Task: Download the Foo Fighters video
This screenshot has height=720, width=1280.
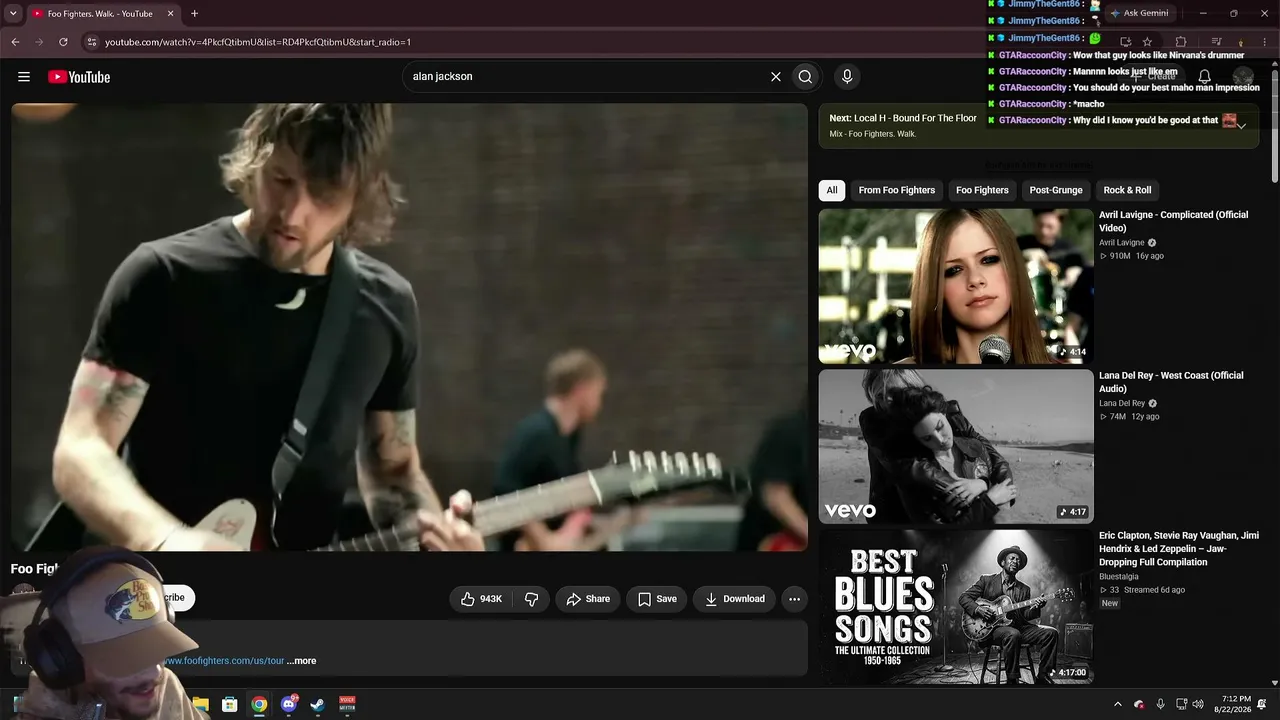Action: (x=734, y=599)
